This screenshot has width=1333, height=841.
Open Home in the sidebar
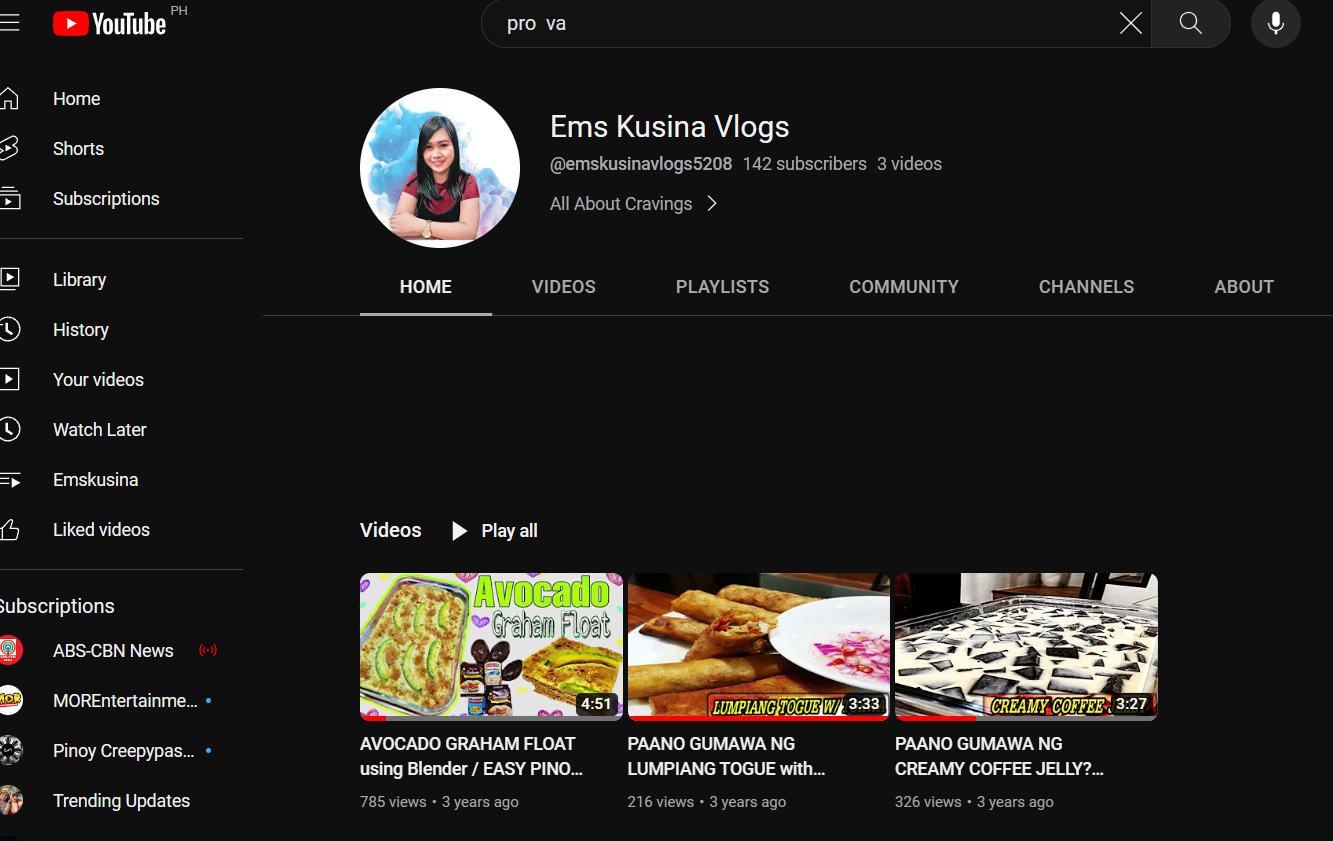click(x=77, y=99)
